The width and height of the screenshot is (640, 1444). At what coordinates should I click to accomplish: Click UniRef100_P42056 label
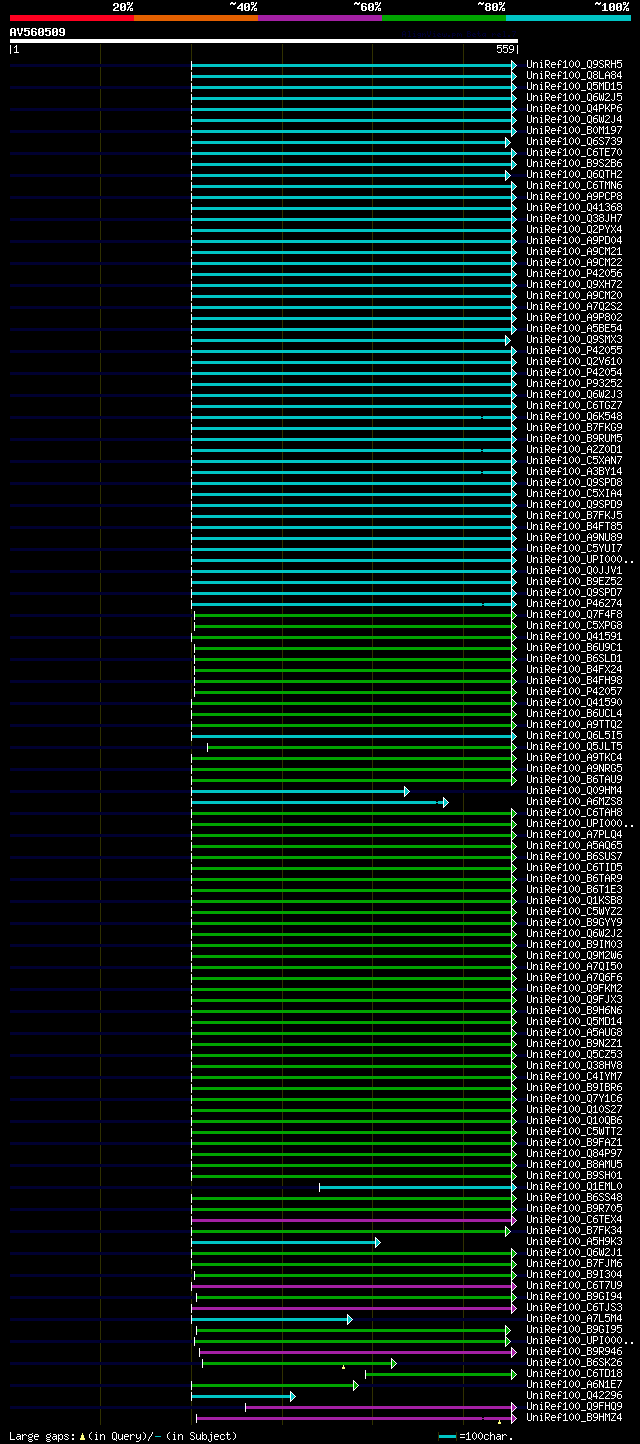tap(574, 273)
